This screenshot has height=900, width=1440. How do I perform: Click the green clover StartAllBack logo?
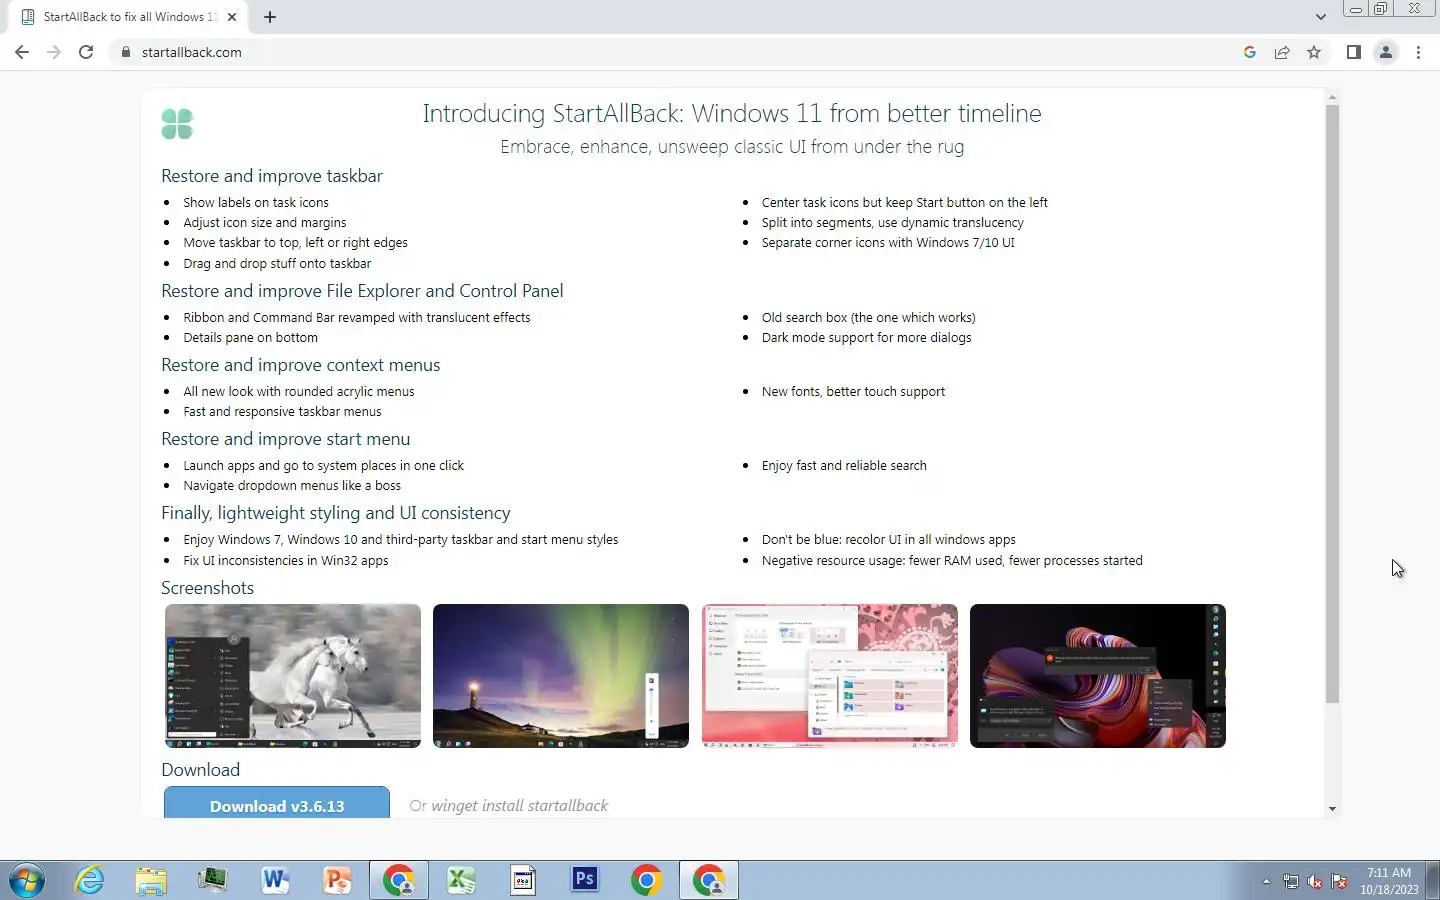click(177, 124)
